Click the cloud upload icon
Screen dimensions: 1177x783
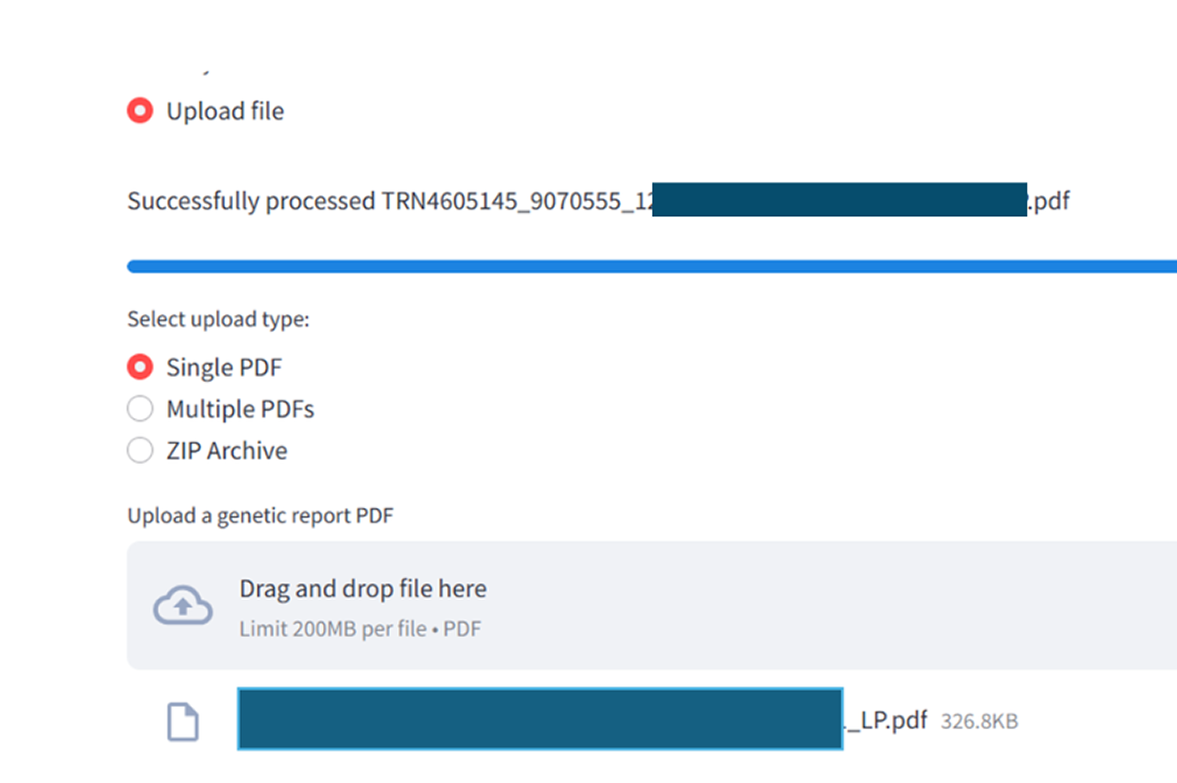182,605
